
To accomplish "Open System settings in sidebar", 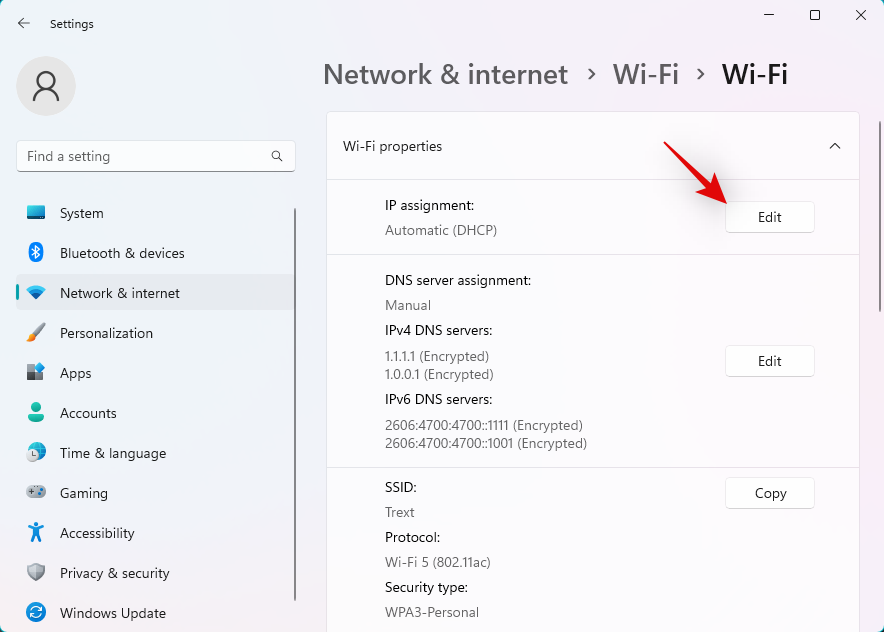I will click(x=80, y=213).
